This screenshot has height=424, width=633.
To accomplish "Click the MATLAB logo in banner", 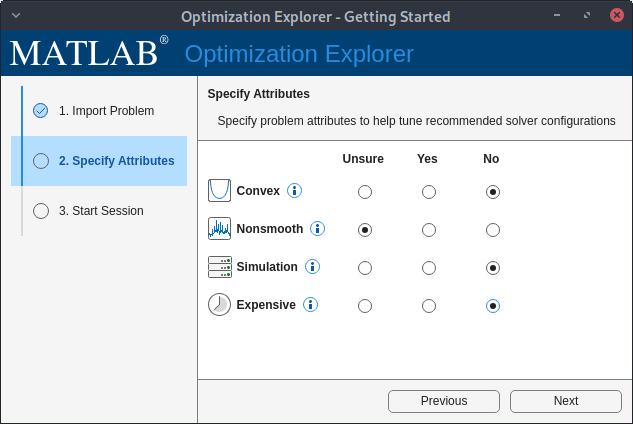I will click(x=89, y=52).
